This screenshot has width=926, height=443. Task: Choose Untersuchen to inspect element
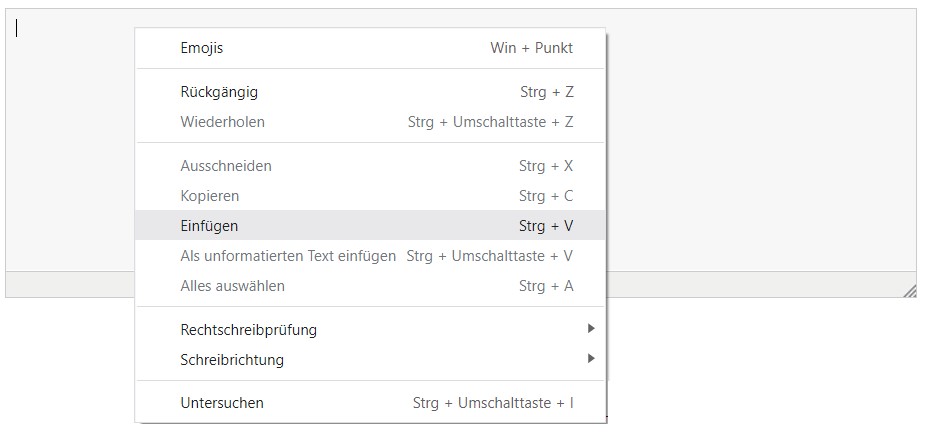(222, 404)
